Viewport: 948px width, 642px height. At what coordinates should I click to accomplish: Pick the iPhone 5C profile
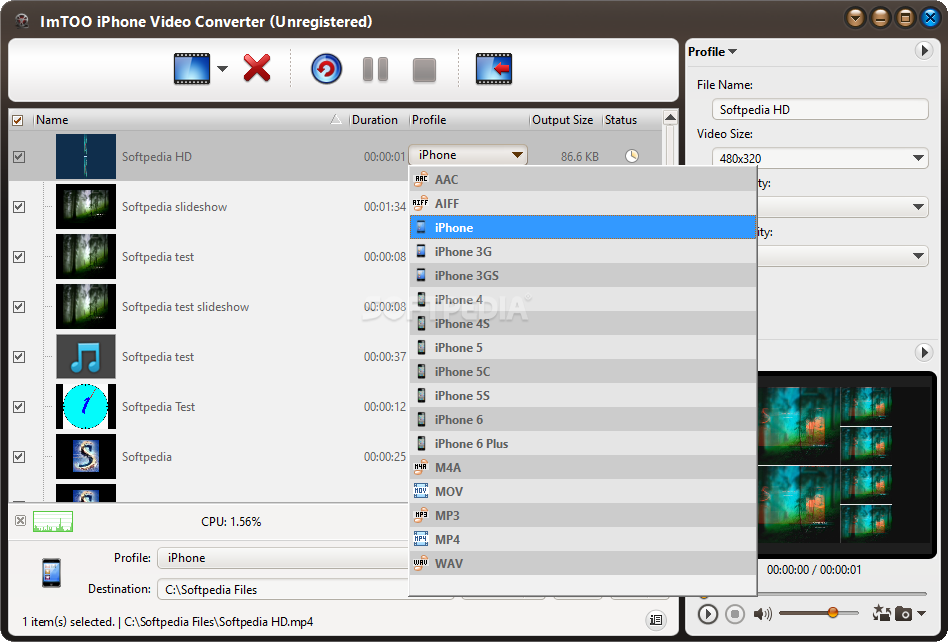click(583, 372)
